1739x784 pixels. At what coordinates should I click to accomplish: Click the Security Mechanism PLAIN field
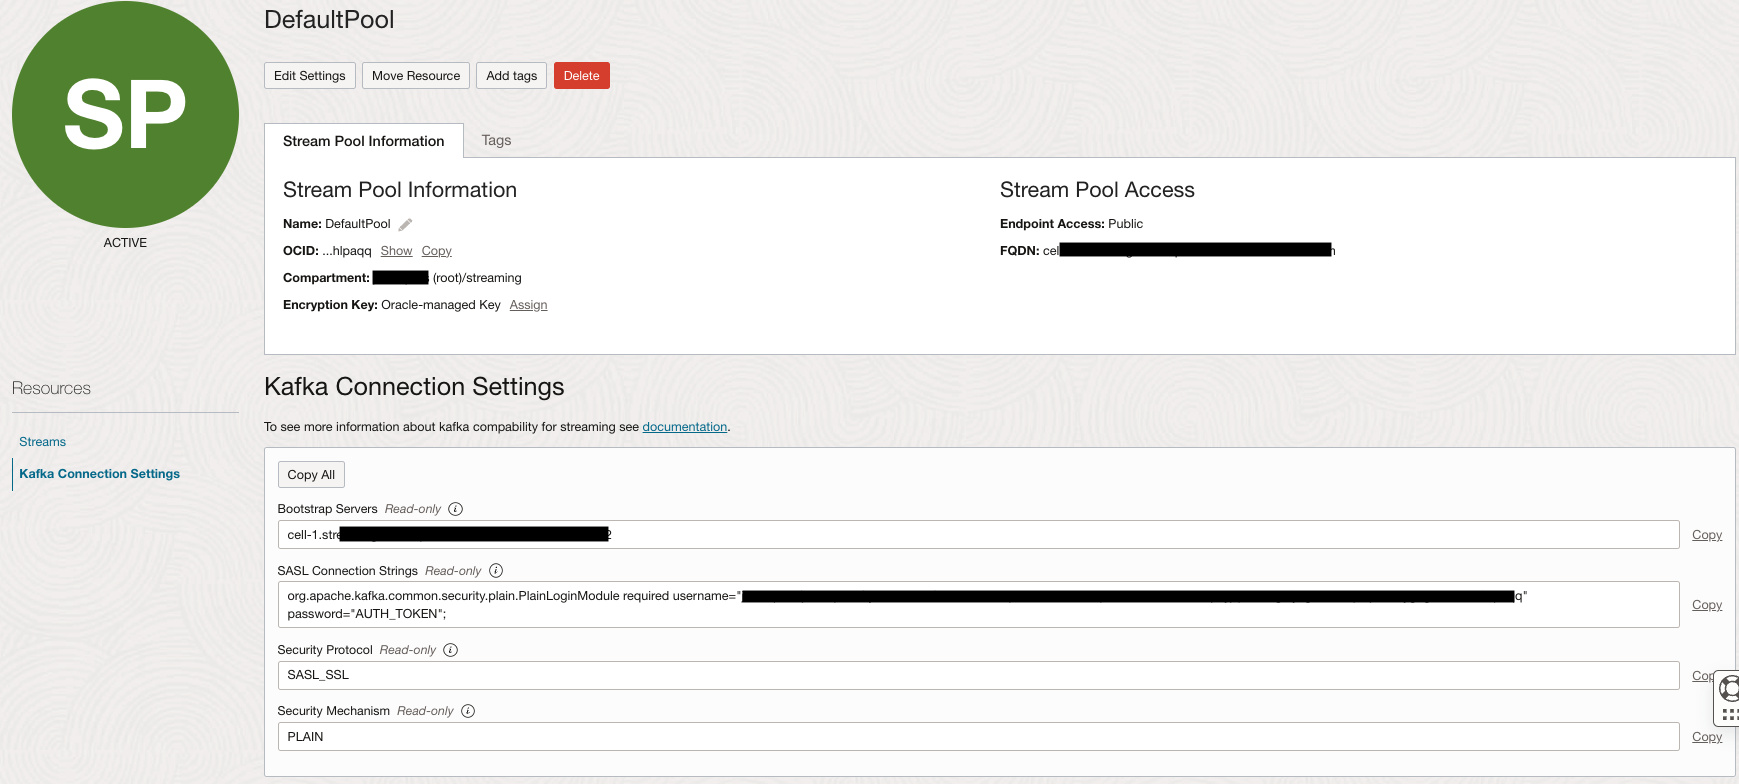[978, 737]
